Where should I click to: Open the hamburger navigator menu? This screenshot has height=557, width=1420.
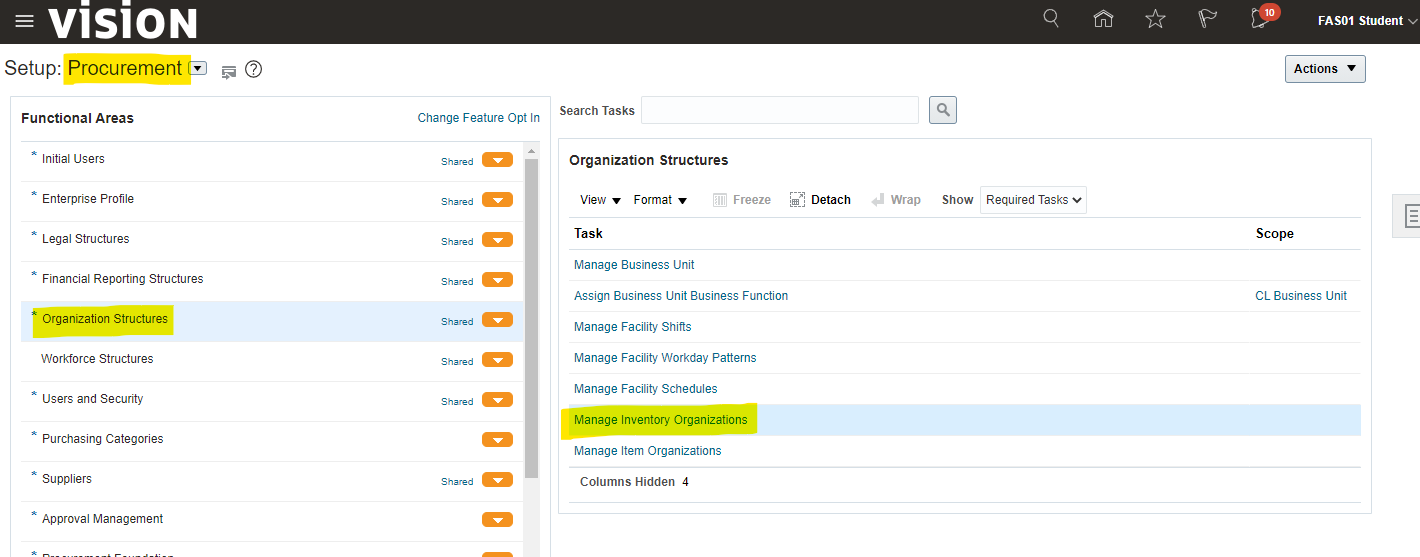pos(24,21)
